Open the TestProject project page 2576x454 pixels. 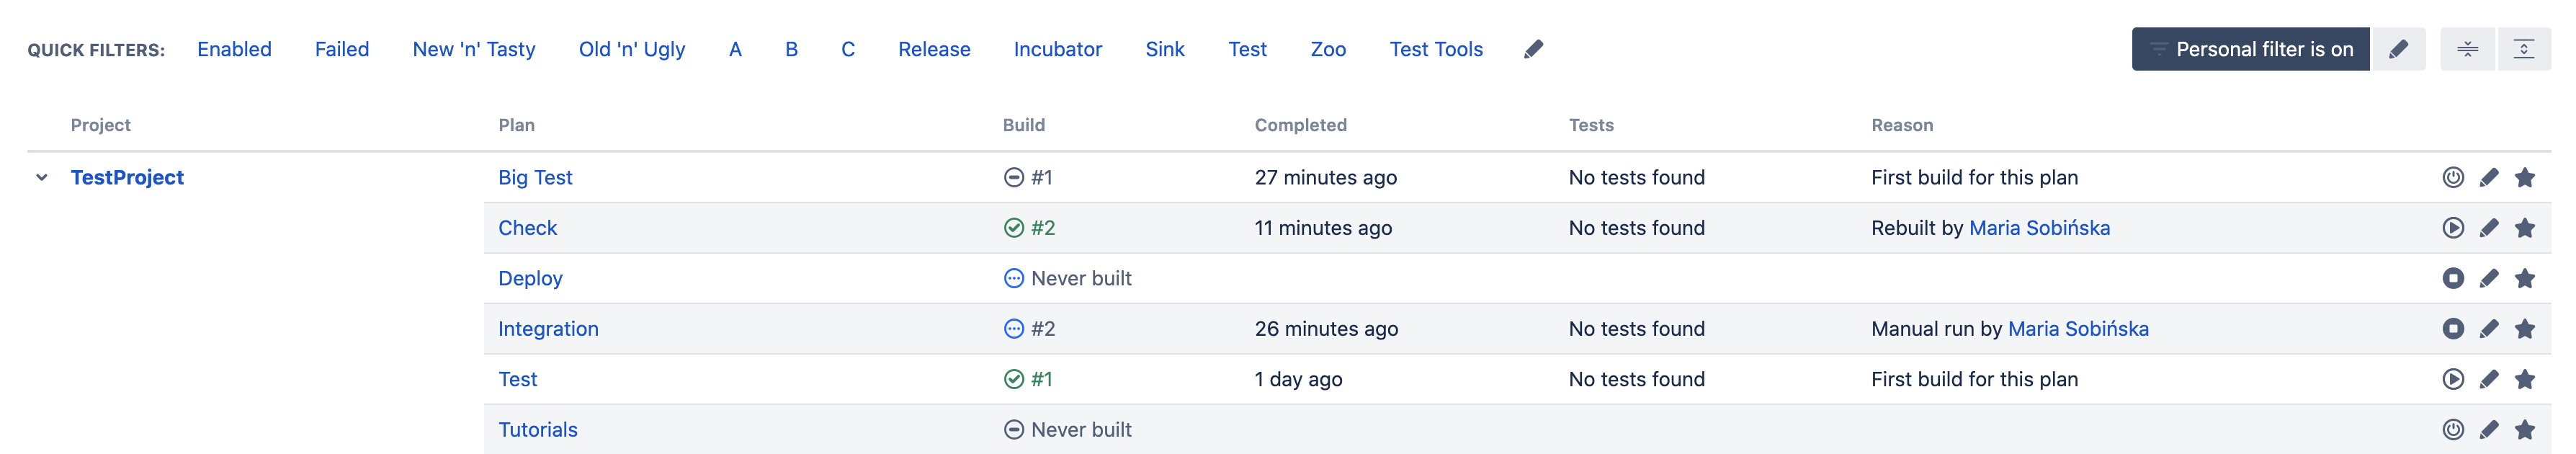pos(127,177)
